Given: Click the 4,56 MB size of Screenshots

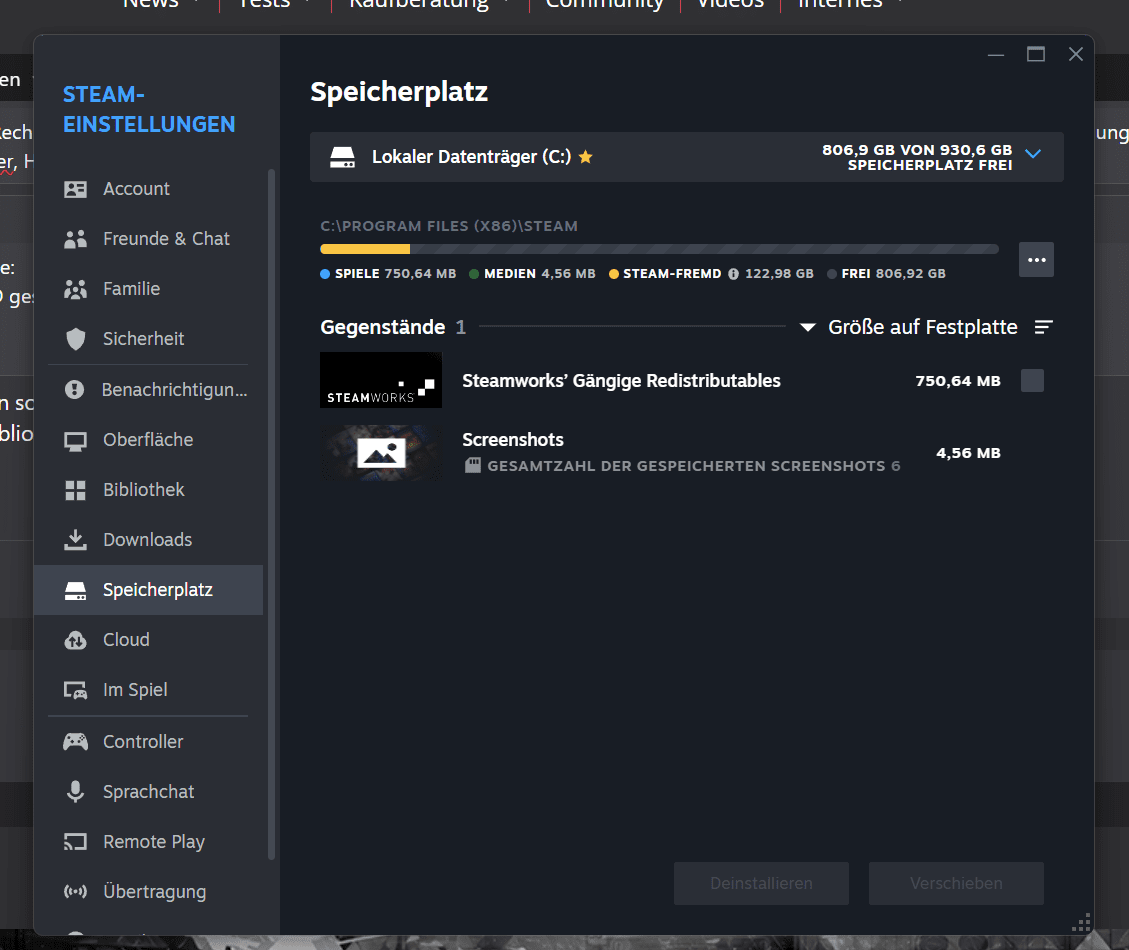Looking at the screenshot, I should (x=968, y=453).
